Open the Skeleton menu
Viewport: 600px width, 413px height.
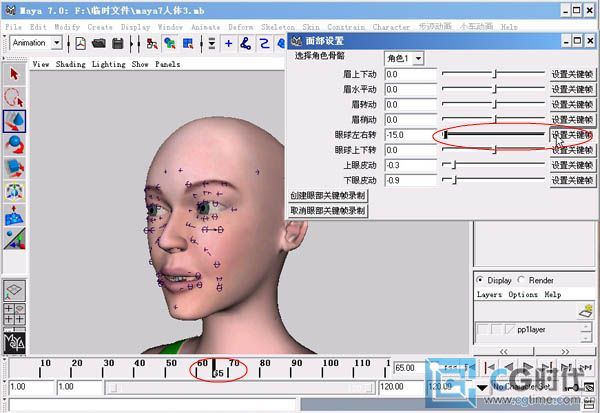278,27
